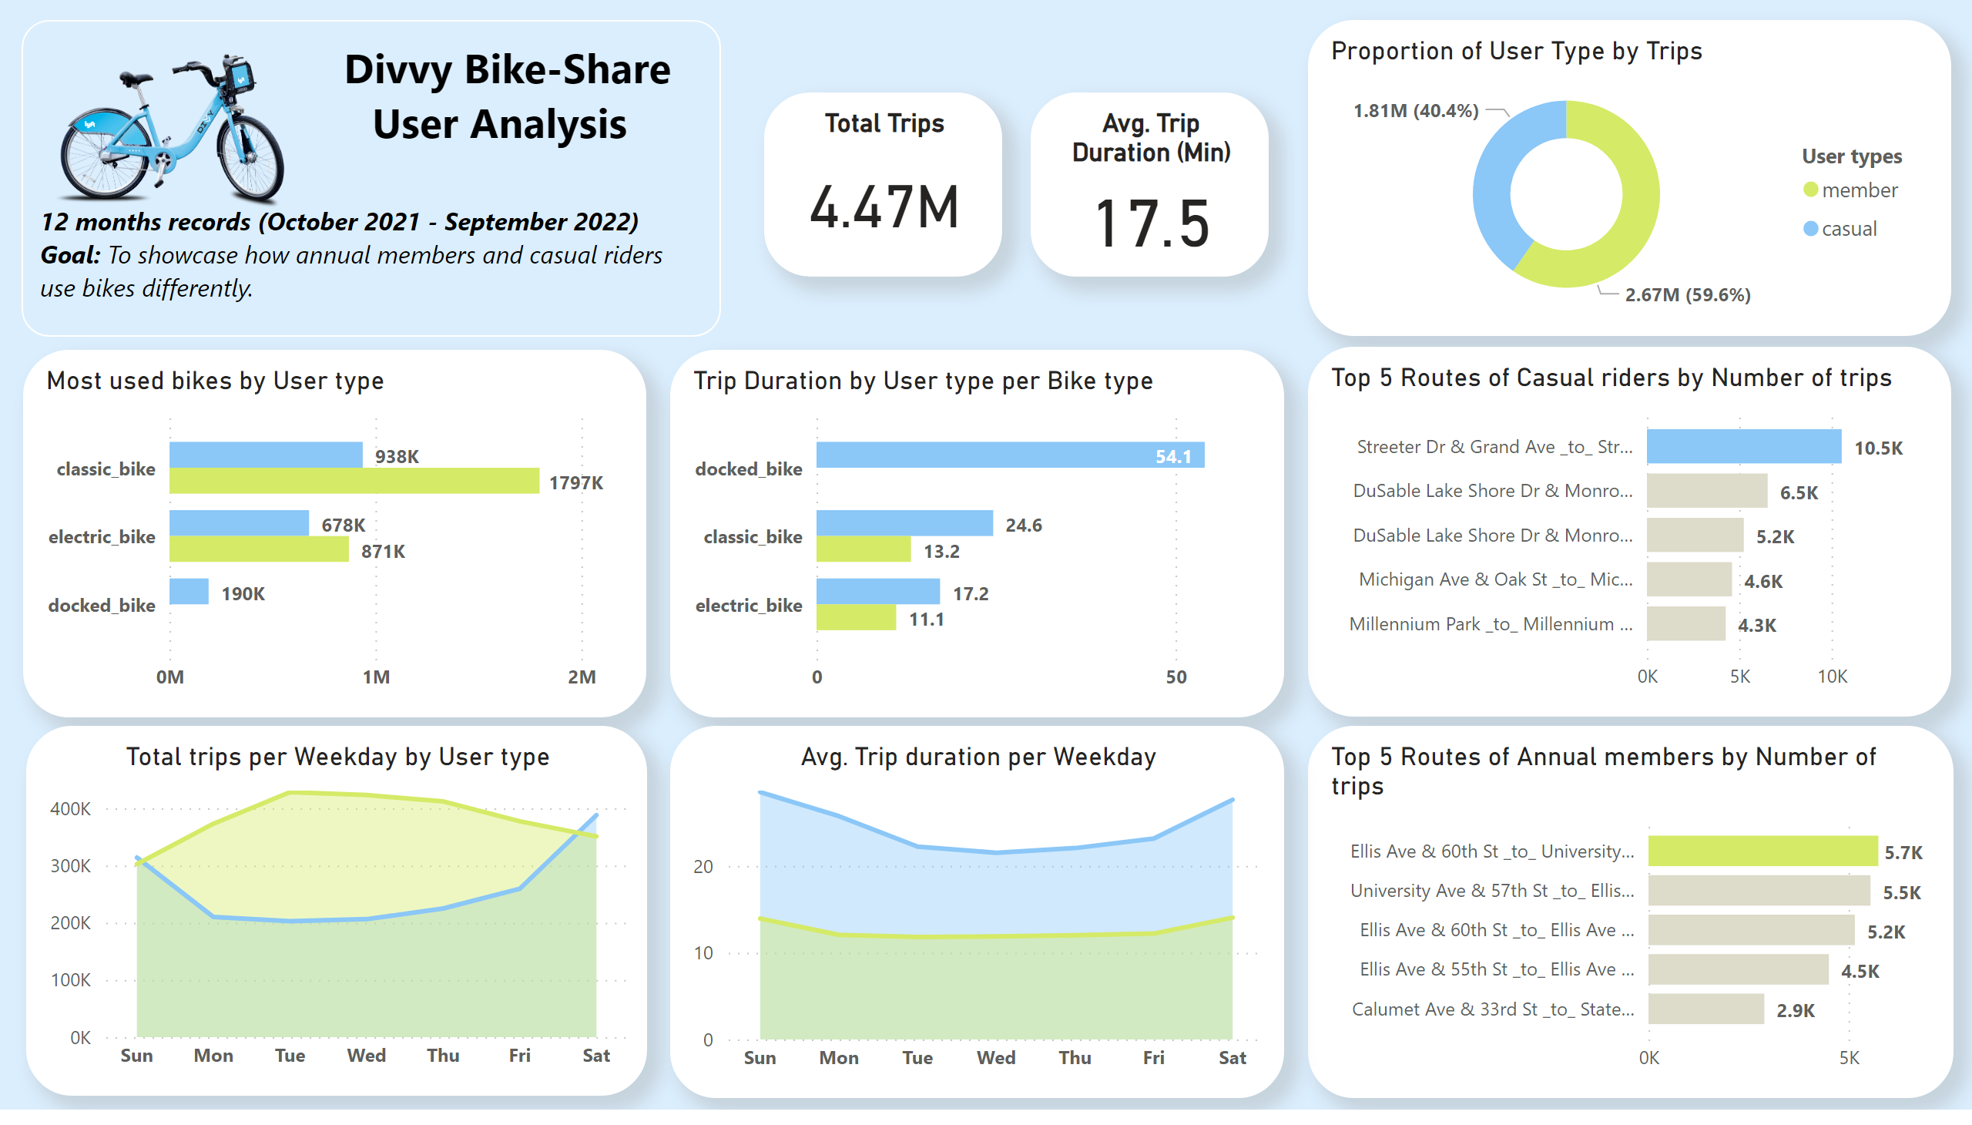This screenshot has width=1972, height=1125.
Task: Click the casual legend color dot
Action: (1810, 229)
